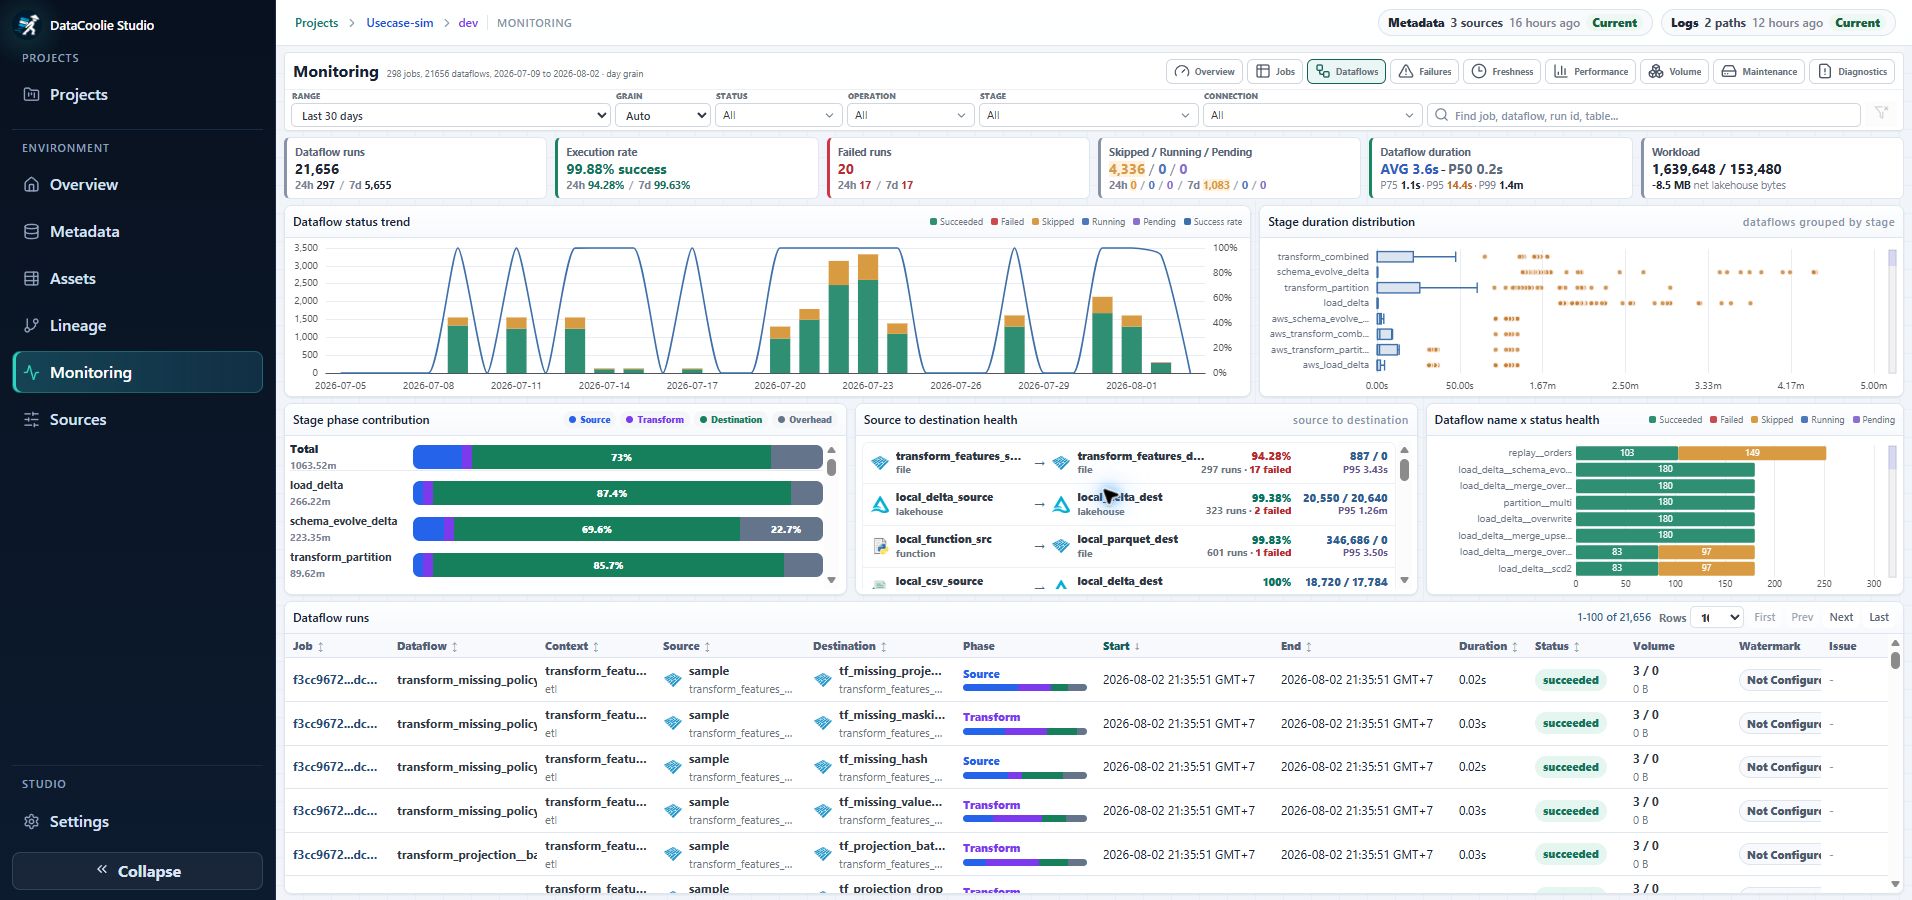Image resolution: width=1912 pixels, height=900 pixels.
Task: Open the Sources sidebar item
Action: 137,420
